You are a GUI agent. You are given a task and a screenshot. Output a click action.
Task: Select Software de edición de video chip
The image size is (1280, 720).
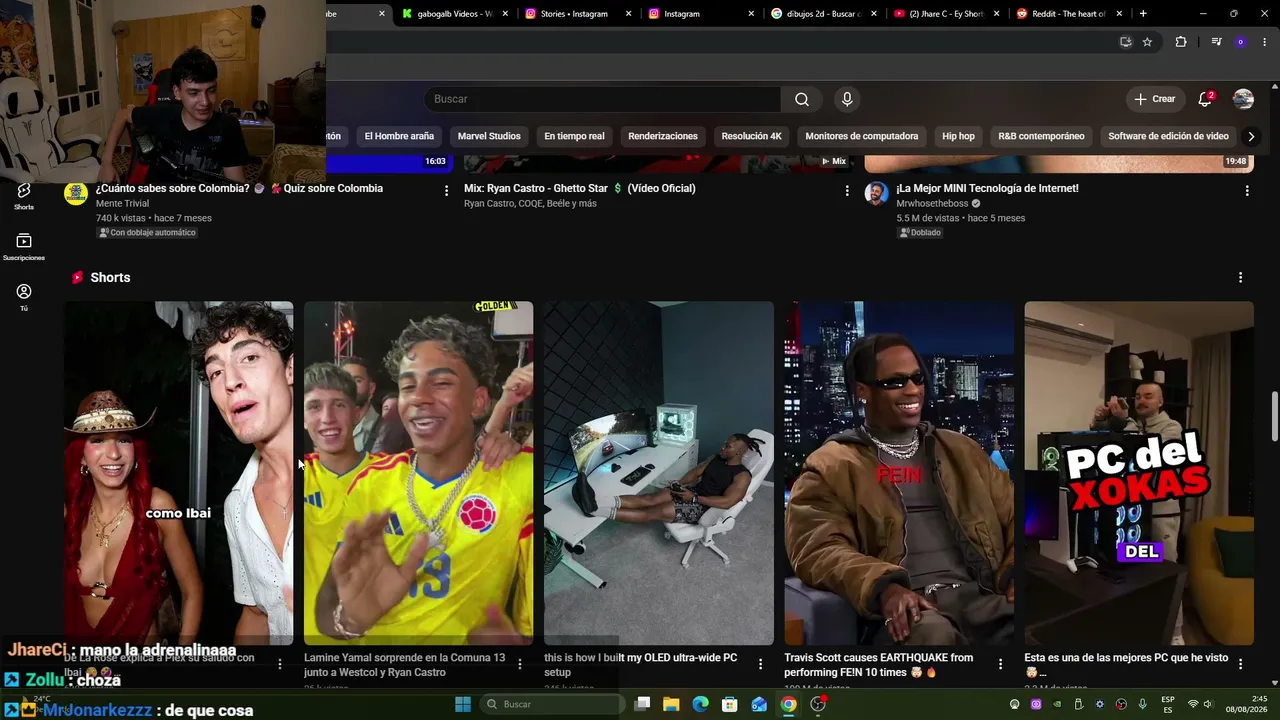(x=1168, y=136)
